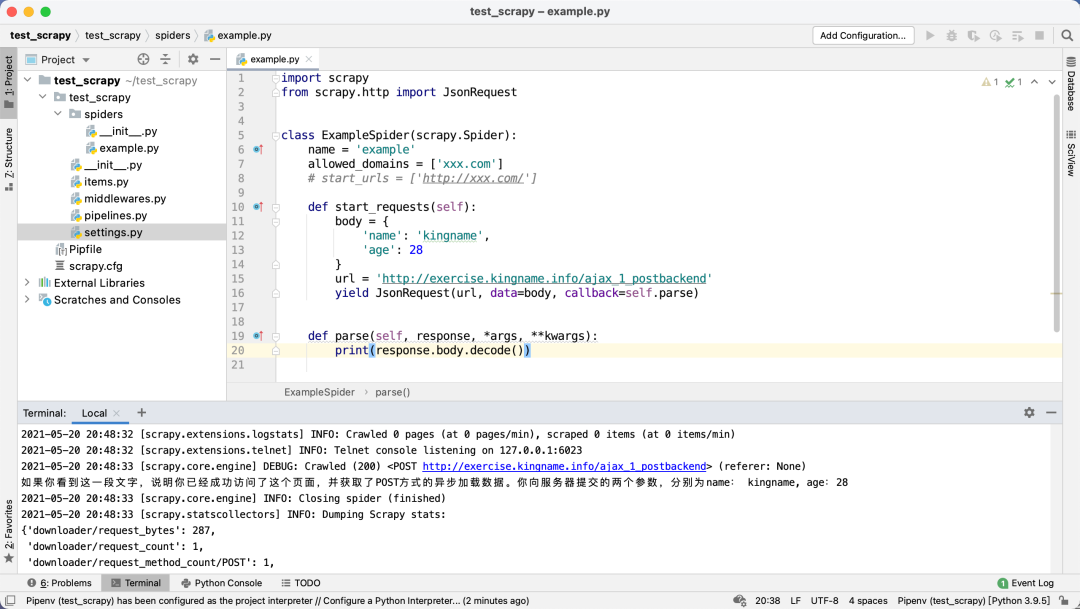Click Pipenv interpreter in status bar
The height and width of the screenshot is (609, 1080).
pyautogui.click(x=973, y=601)
